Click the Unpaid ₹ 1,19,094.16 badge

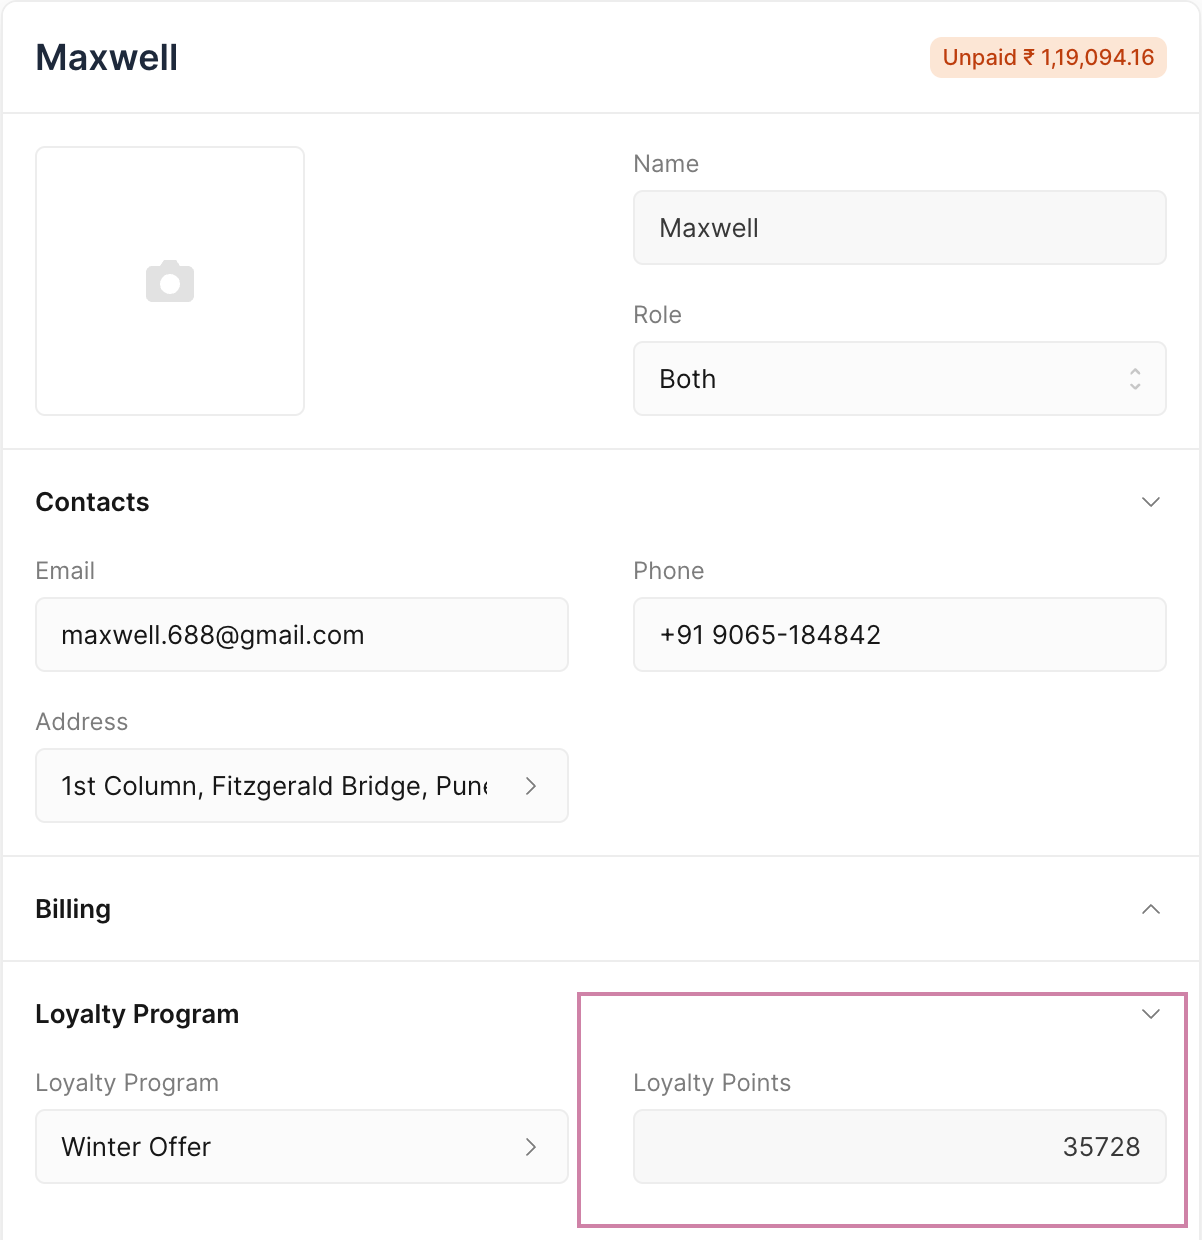click(x=1048, y=58)
